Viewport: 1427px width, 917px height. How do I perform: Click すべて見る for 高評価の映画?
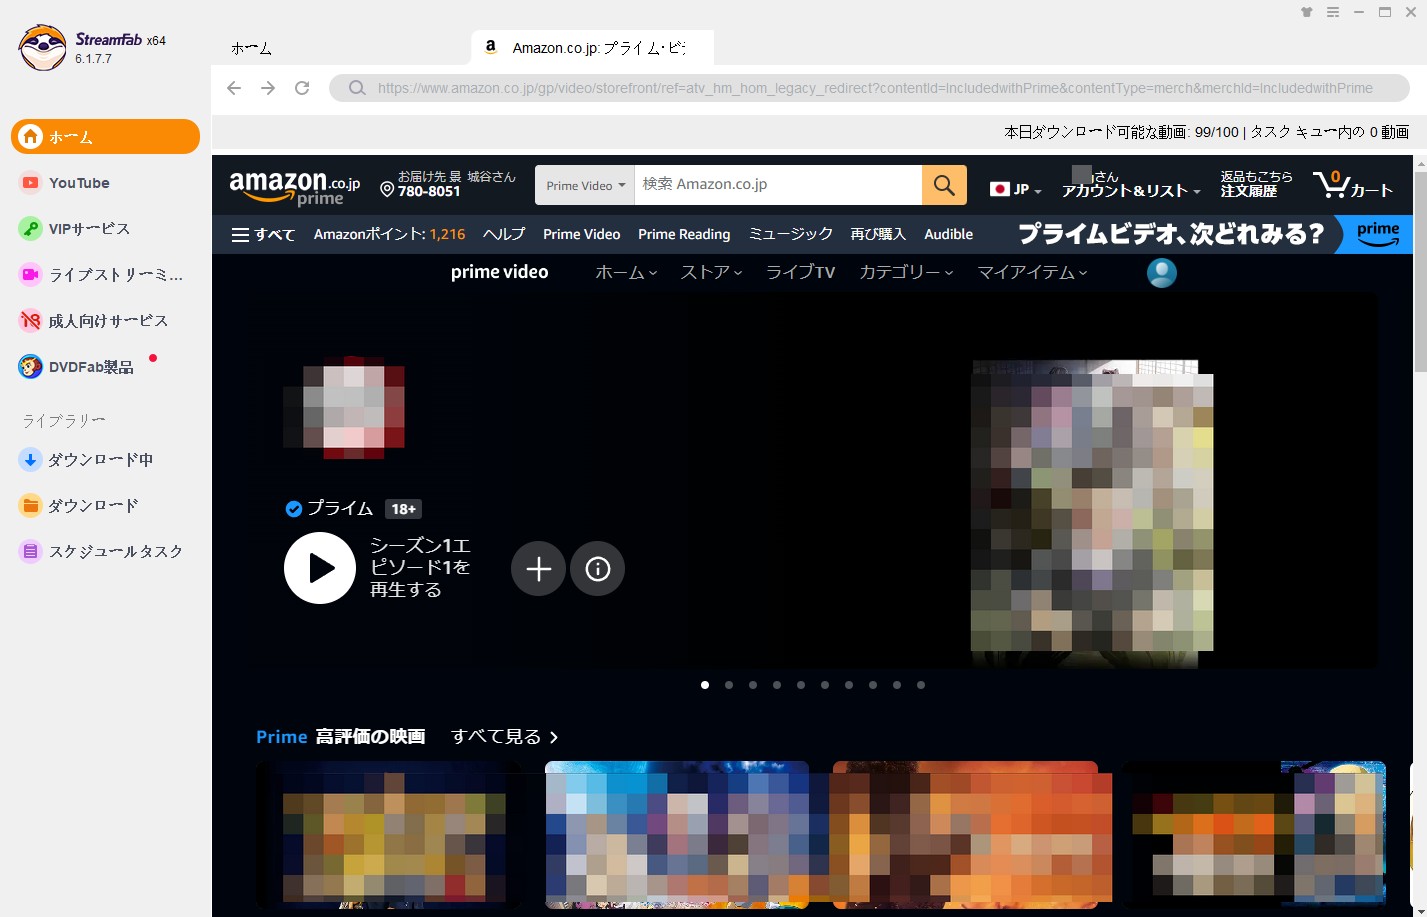pyautogui.click(x=505, y=737)
